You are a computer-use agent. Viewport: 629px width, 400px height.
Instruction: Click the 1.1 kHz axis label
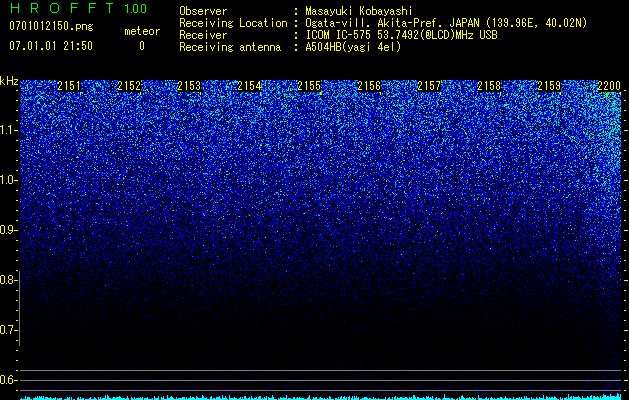tap(7, 130)
